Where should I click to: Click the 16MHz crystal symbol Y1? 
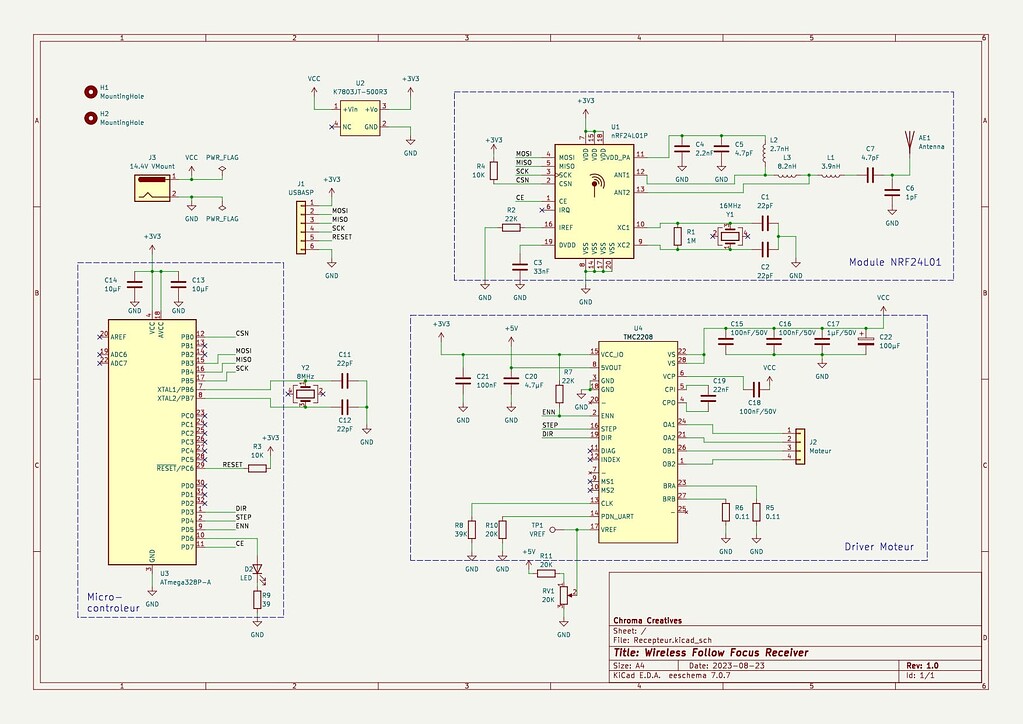pyautogui.click(x=729, y=235)
